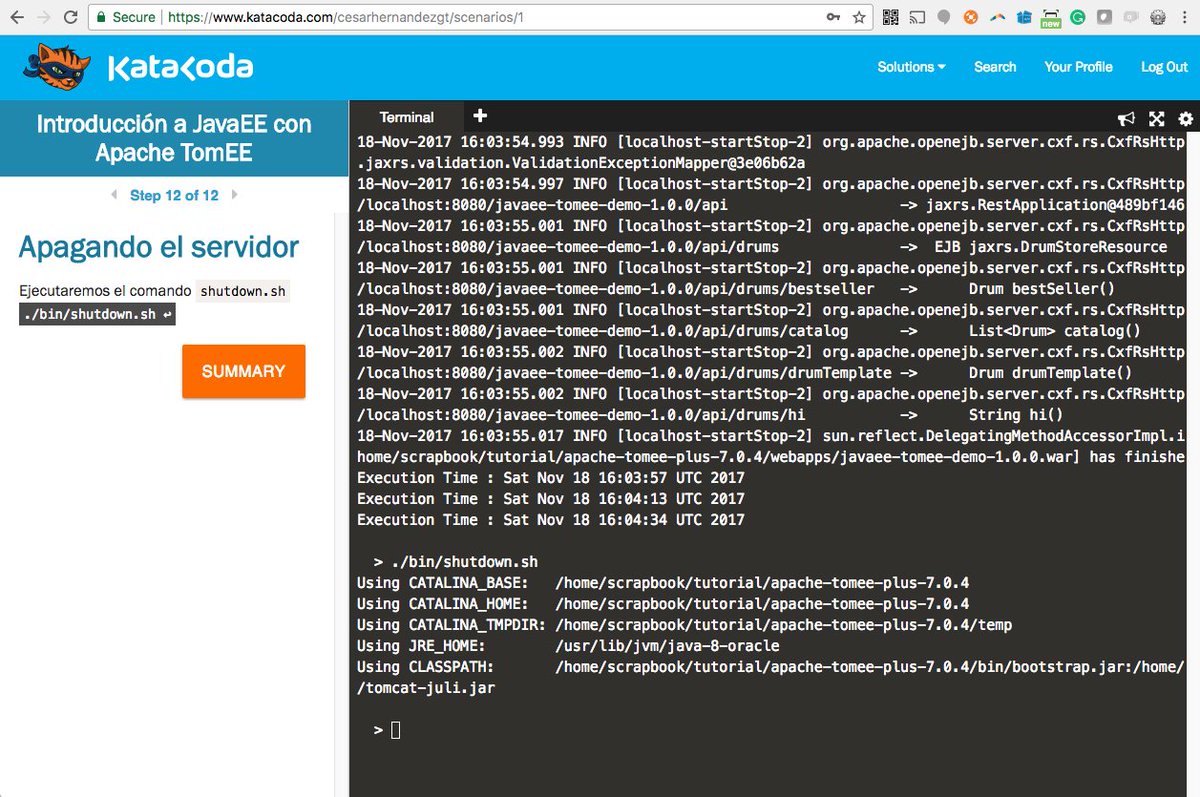Image resolution: width=1200 pixels, height=797 pixels.
Task: Click scenario title 'Introducción a JavaEE con Apache TomEE'
Action: (x=174, y=138)
